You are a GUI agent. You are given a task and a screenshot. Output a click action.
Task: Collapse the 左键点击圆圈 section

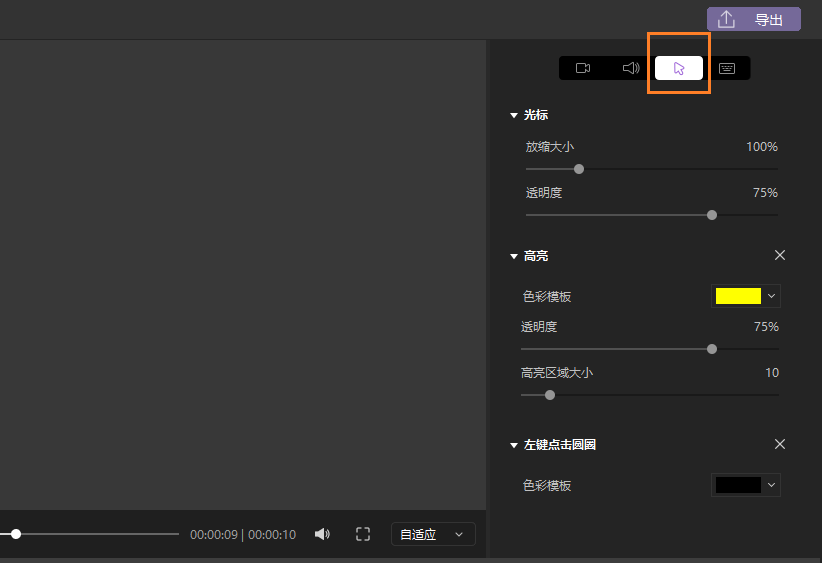point(514,445)
